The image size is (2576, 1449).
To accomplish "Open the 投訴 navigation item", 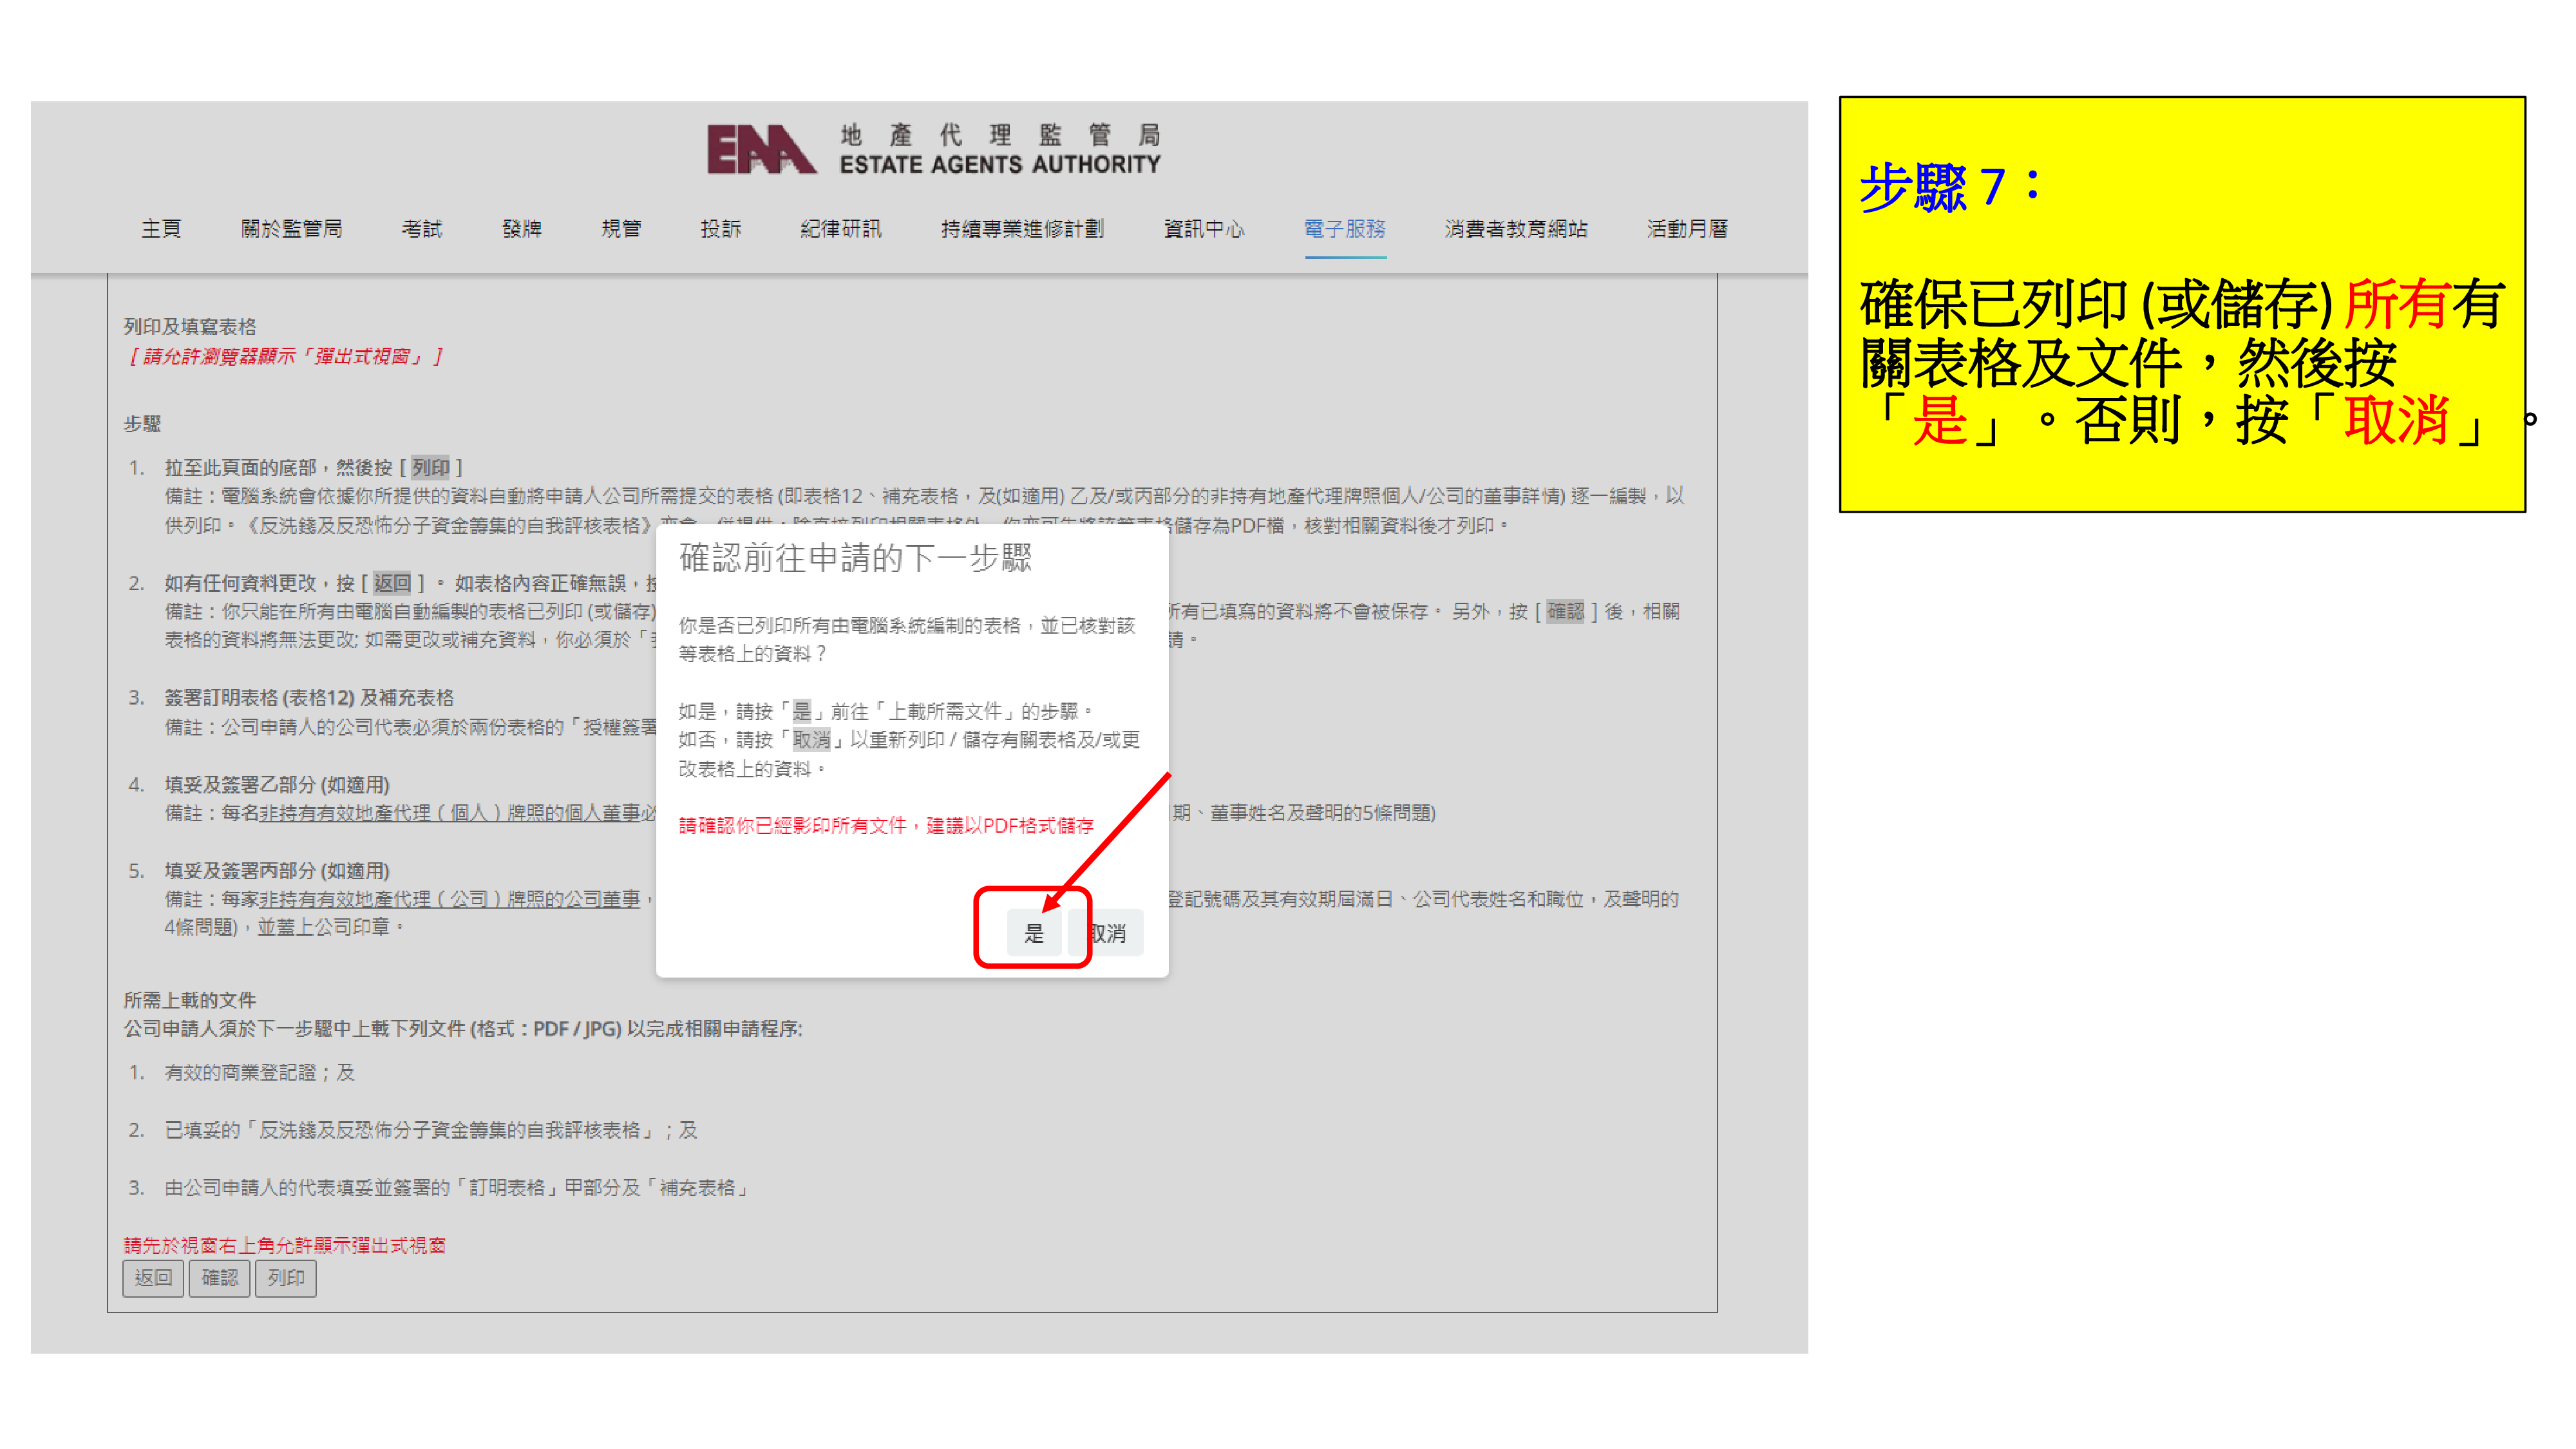I will point(720,229).
